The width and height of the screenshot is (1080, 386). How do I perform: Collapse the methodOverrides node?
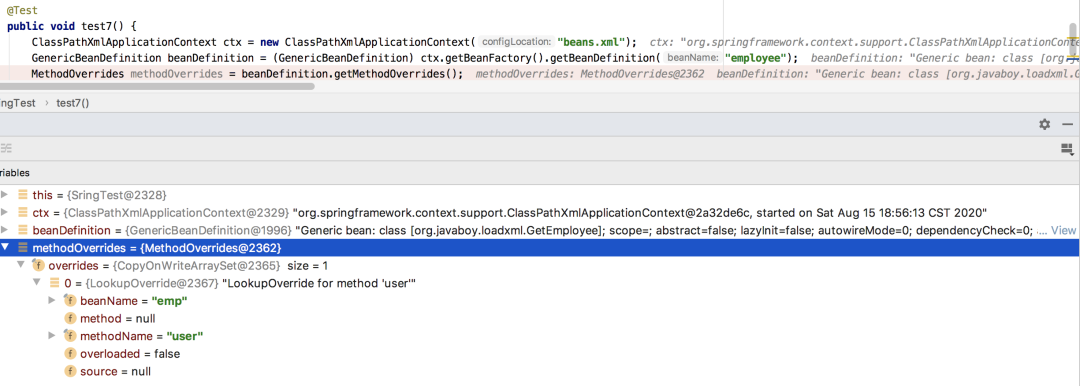(x=6, y=247)
